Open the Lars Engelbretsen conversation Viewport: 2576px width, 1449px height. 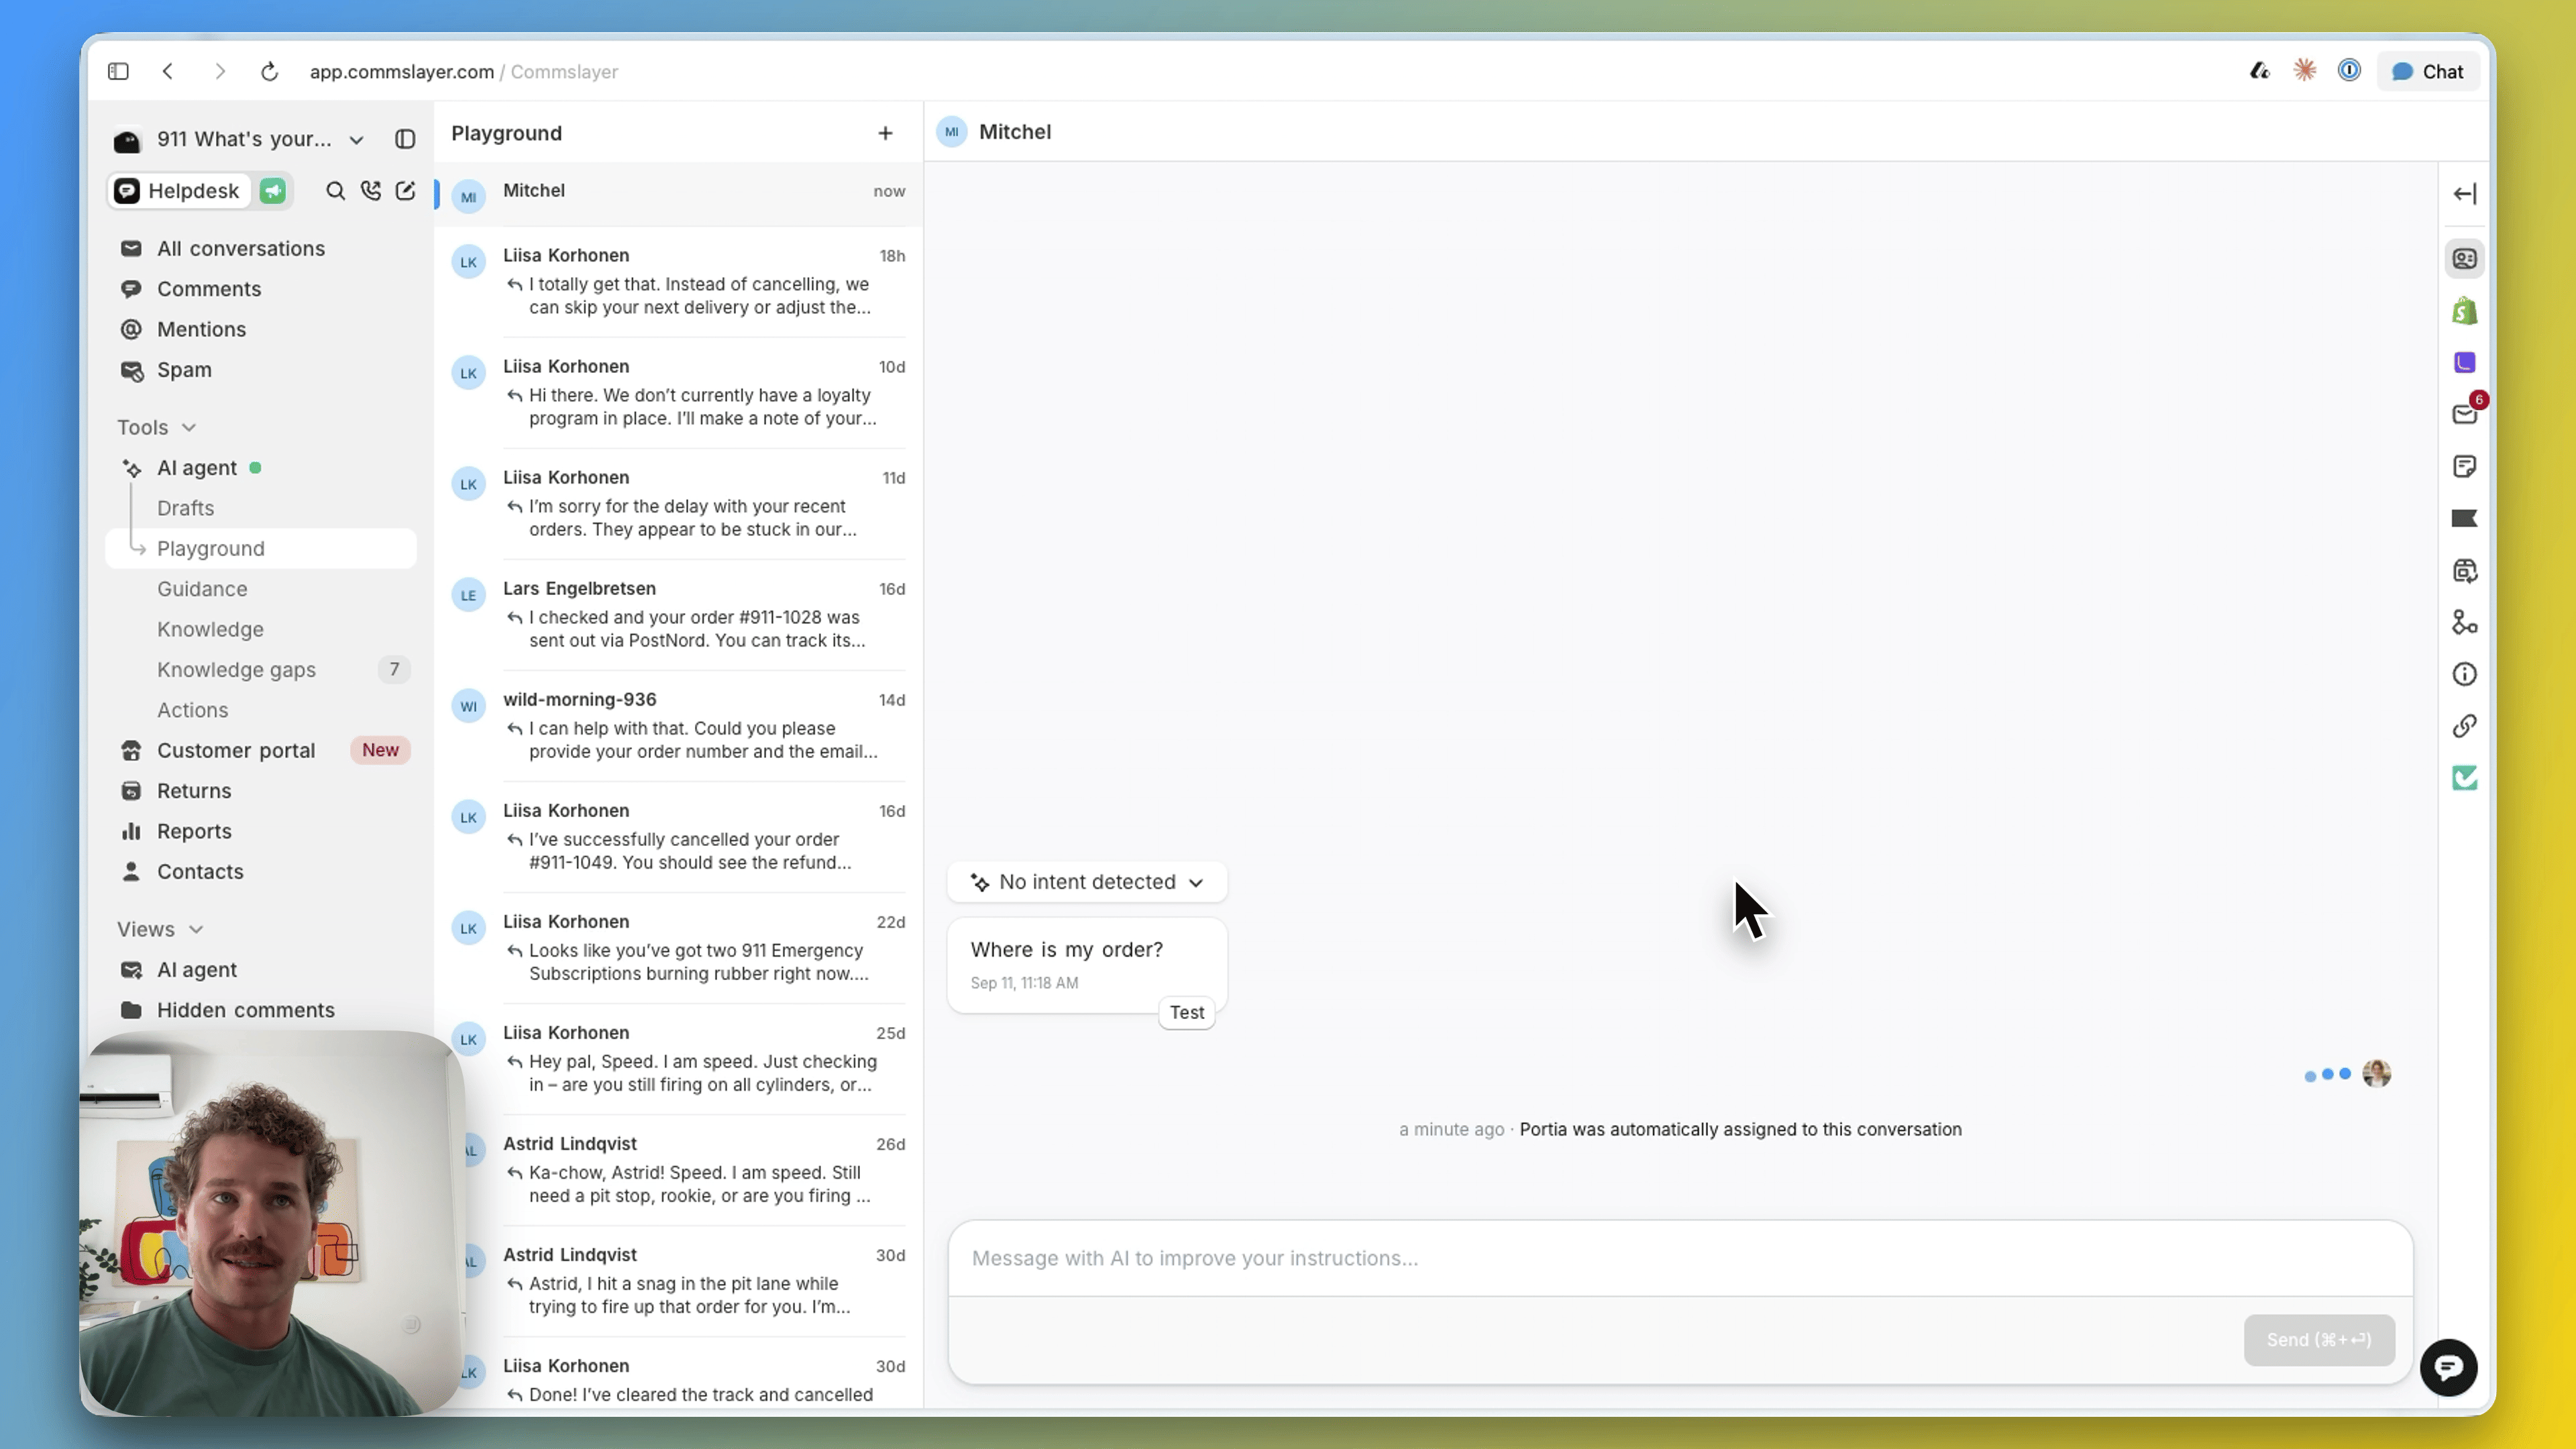[679, 615]
